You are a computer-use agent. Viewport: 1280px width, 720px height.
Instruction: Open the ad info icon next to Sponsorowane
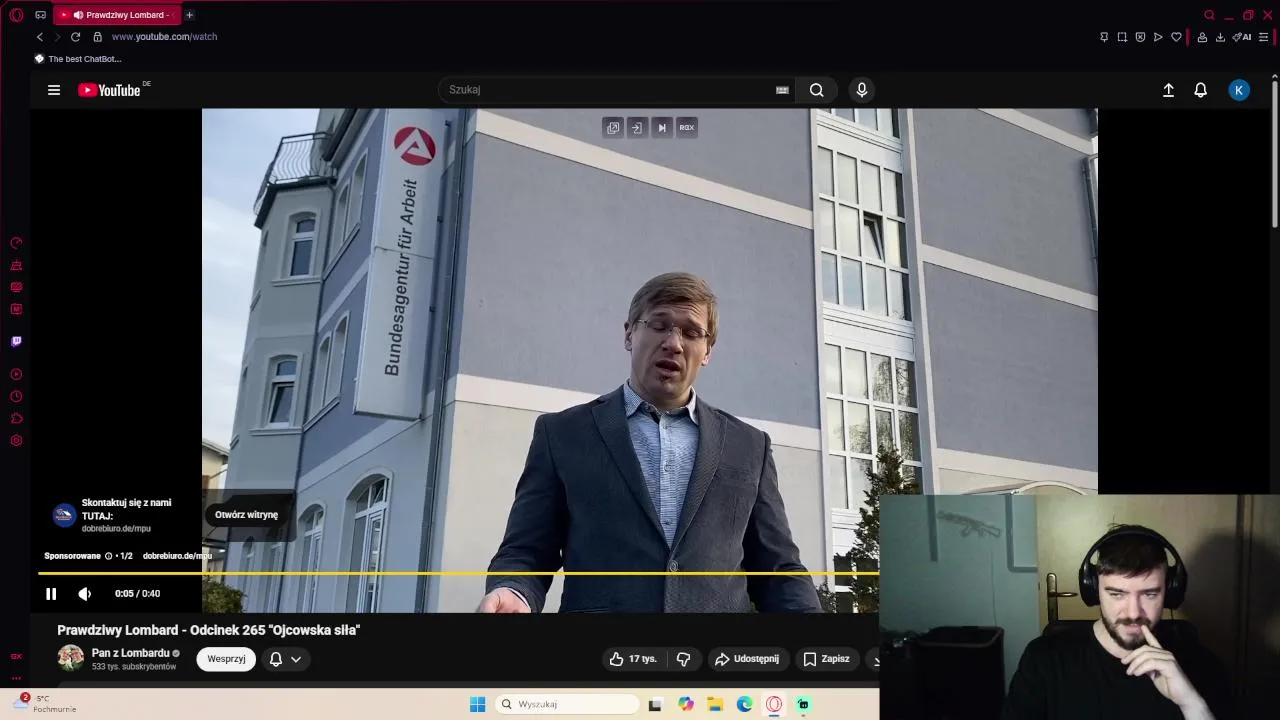(x=108, y=556)
